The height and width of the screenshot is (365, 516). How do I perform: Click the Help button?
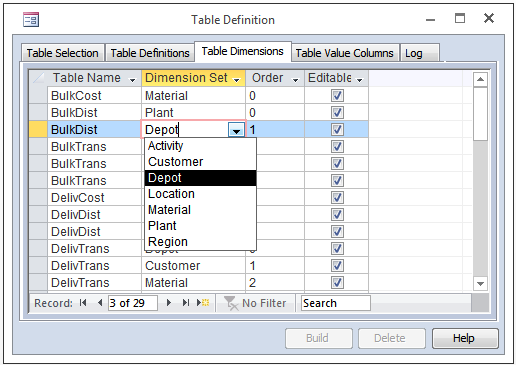465,338
